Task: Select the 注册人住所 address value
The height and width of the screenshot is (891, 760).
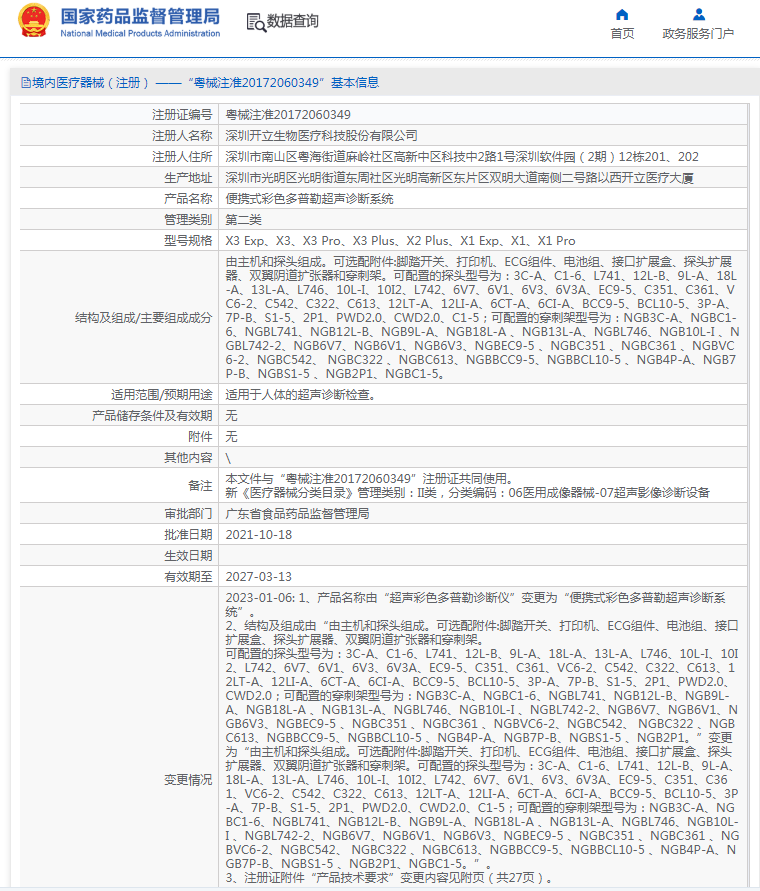Action: click(x=462, y=157)
